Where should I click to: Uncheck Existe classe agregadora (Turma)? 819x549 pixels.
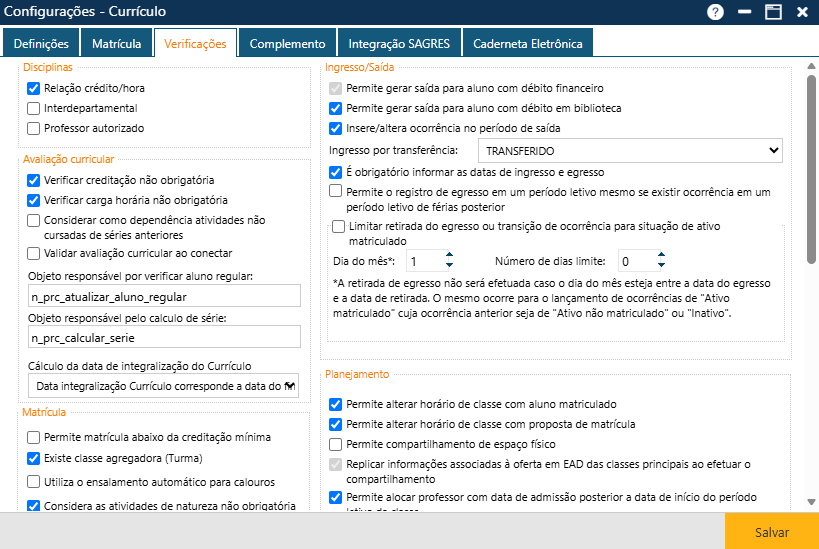pyautogui.click(x=33, y=458)
